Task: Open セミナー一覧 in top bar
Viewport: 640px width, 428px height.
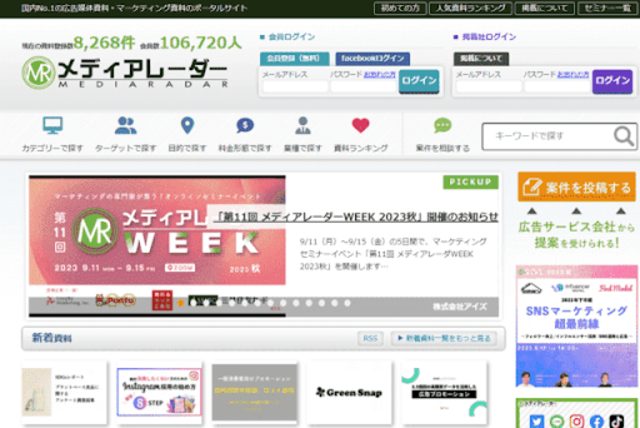Action: pyautogui.click(x=608, y=8)
